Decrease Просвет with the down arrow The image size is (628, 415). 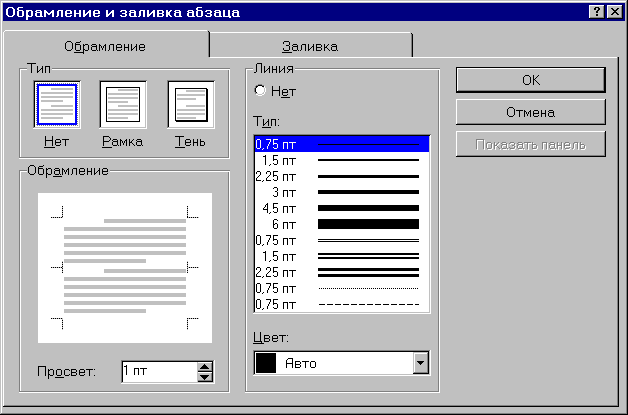[205, 377]
